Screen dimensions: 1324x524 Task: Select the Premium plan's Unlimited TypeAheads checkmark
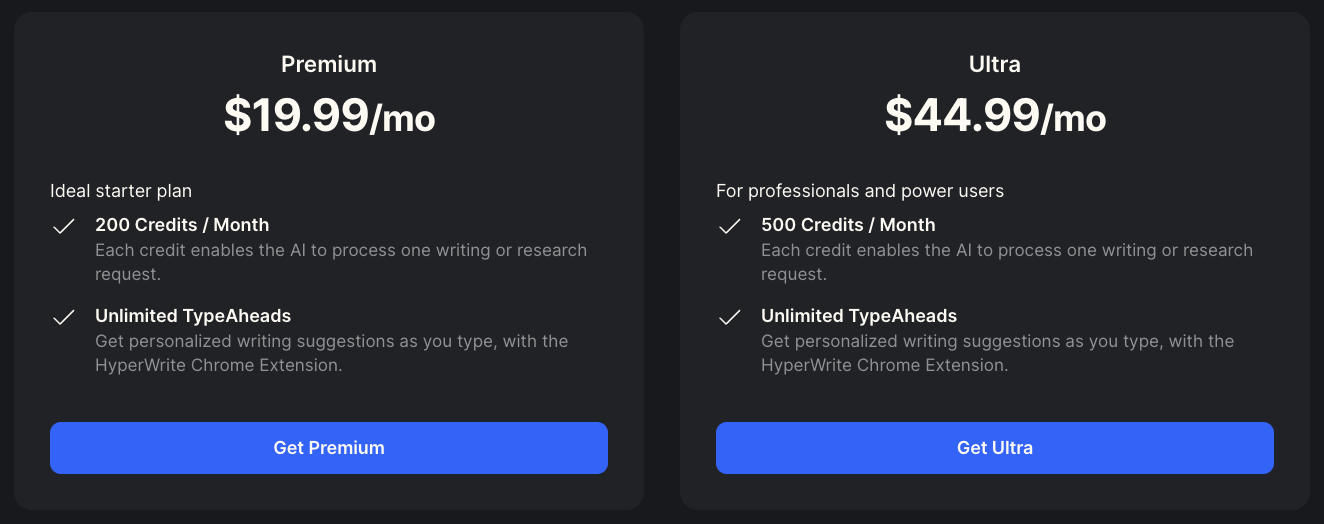point(64,318)
